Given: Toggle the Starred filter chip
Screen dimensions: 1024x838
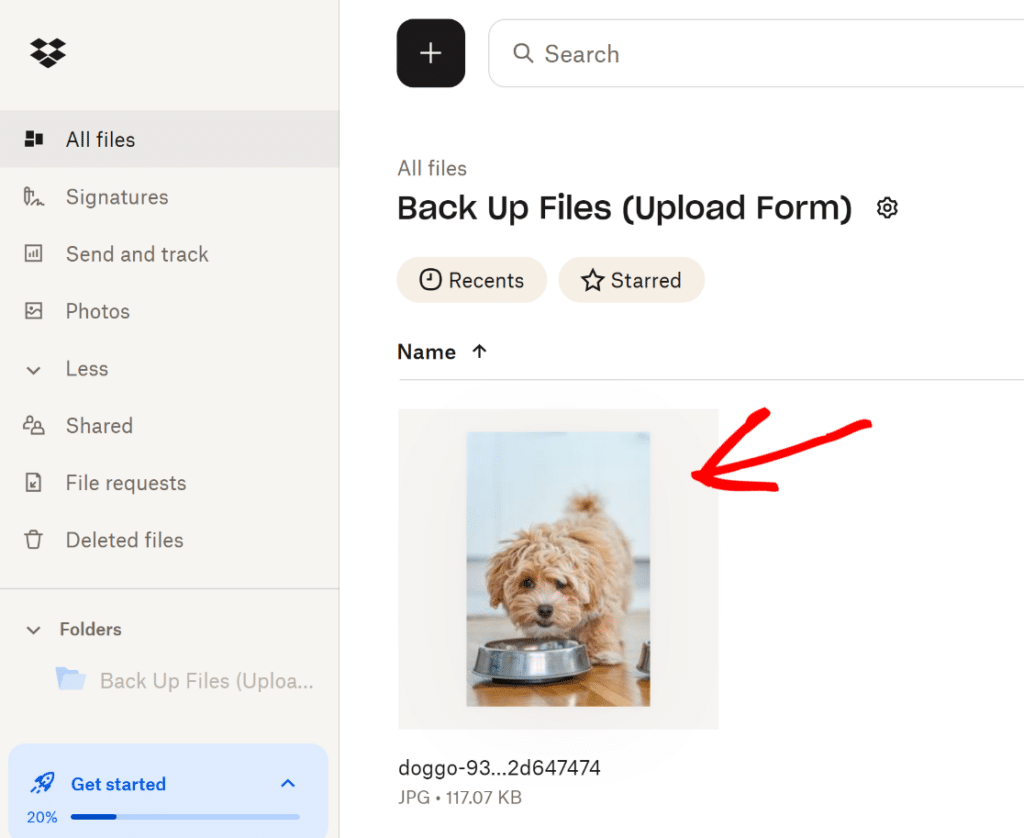Looking at the screenshot, I should click(x=631, y=280).
